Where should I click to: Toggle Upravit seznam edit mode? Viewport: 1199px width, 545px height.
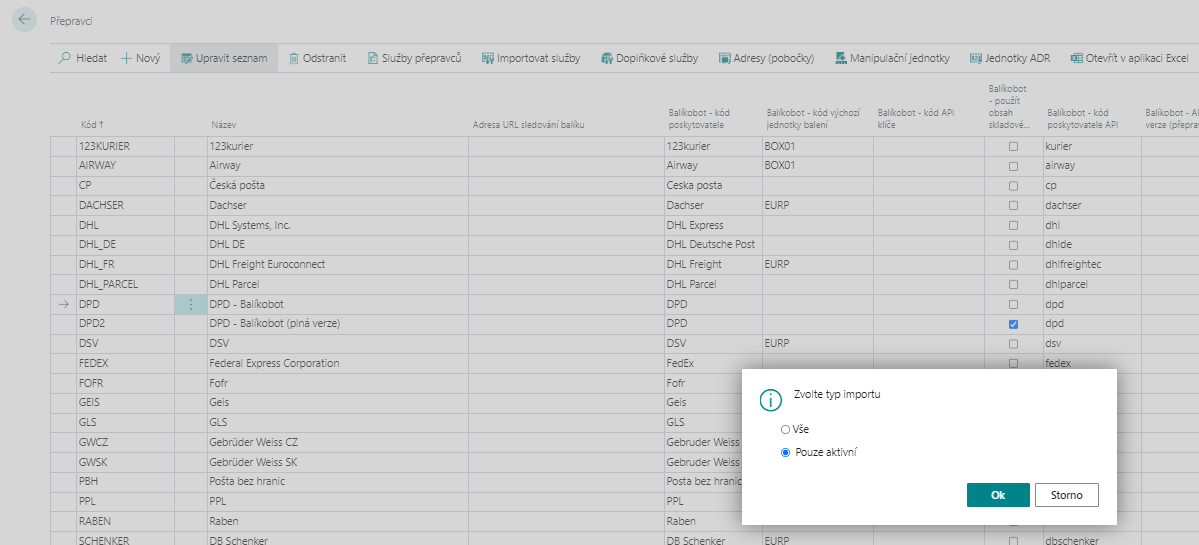[x=224, y=59]
